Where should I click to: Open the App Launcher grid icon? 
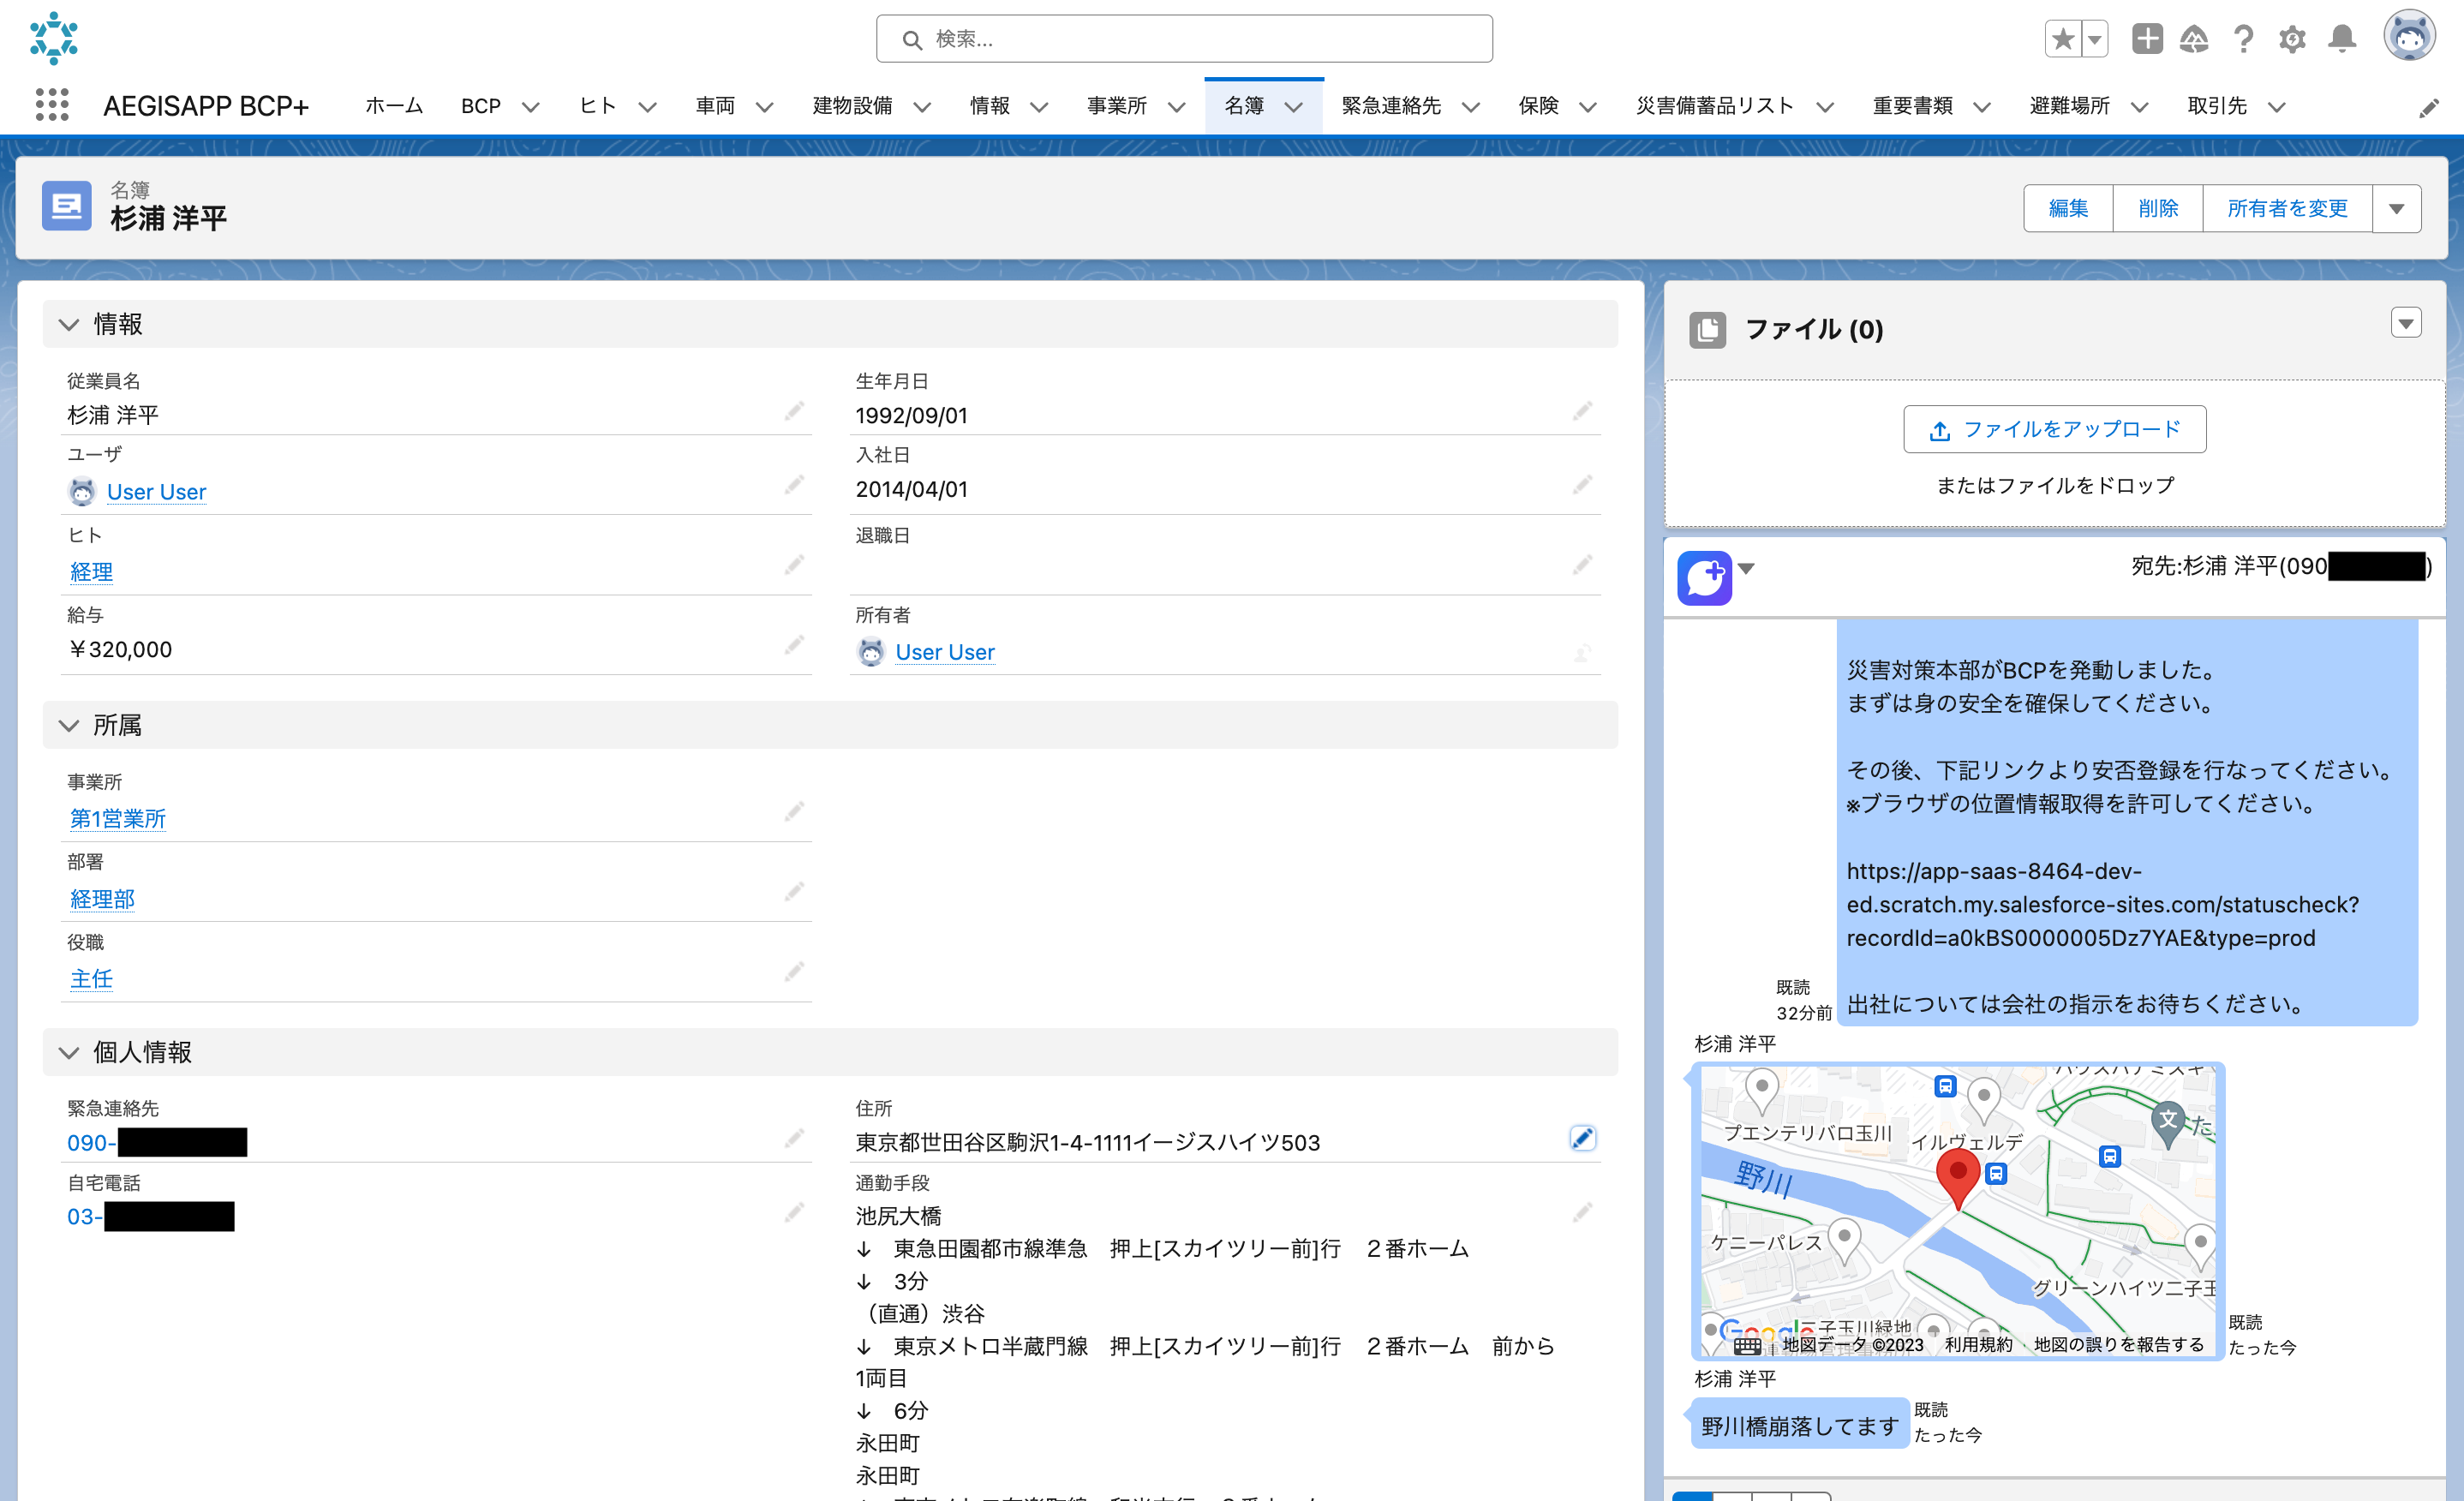51,105
